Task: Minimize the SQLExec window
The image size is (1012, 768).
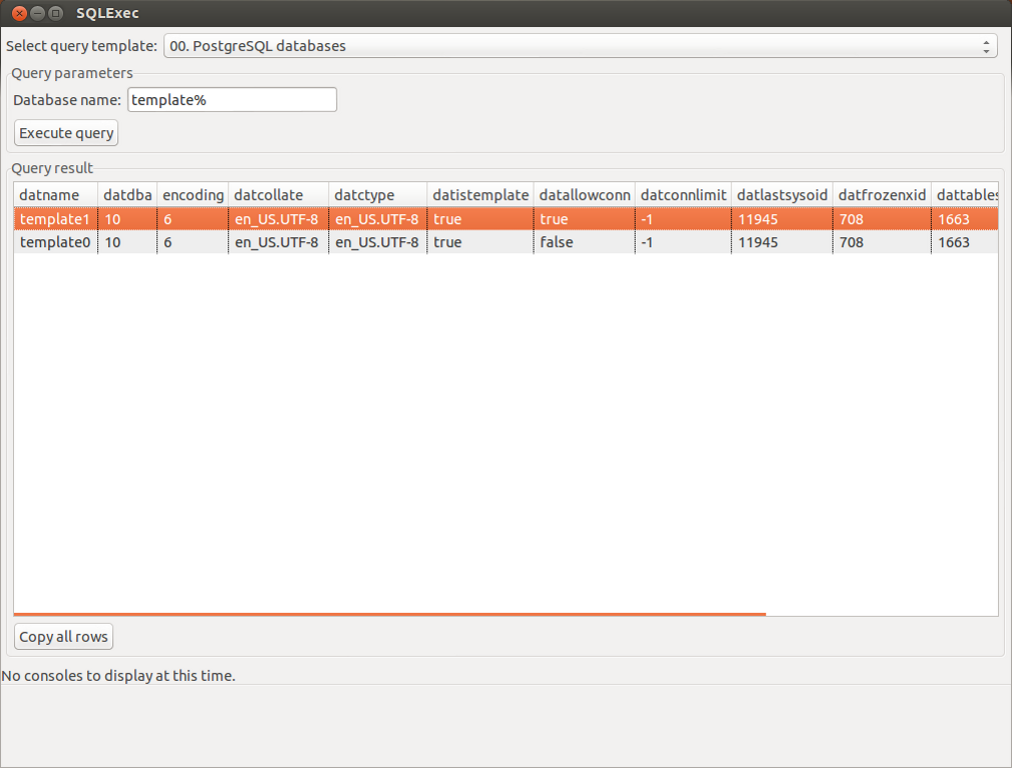Action: coord(37,13)
